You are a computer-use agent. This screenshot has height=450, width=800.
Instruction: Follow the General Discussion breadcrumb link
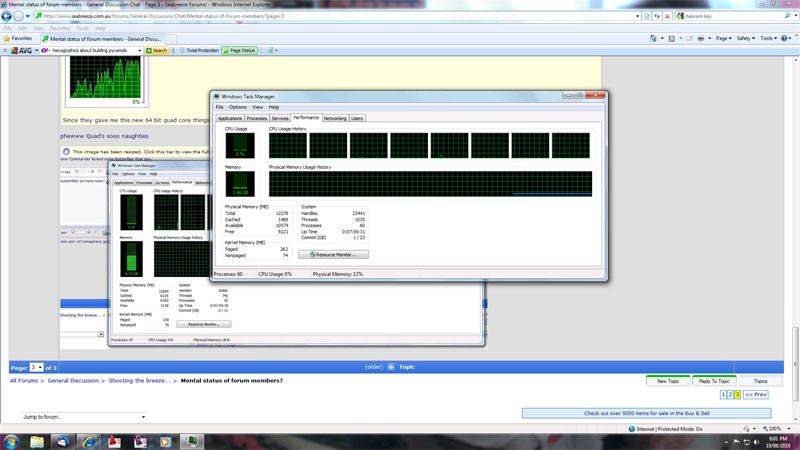[x=75, y=381]
